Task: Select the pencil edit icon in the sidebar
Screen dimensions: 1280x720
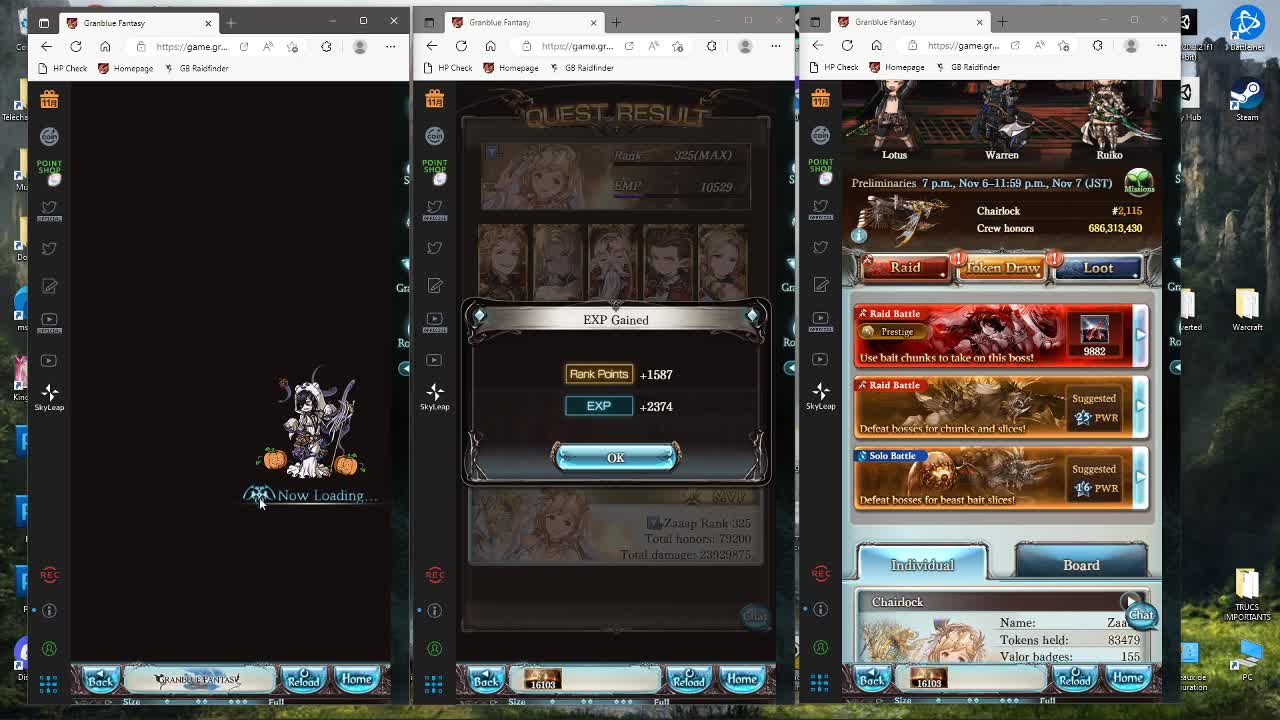Action: [49, 286]
